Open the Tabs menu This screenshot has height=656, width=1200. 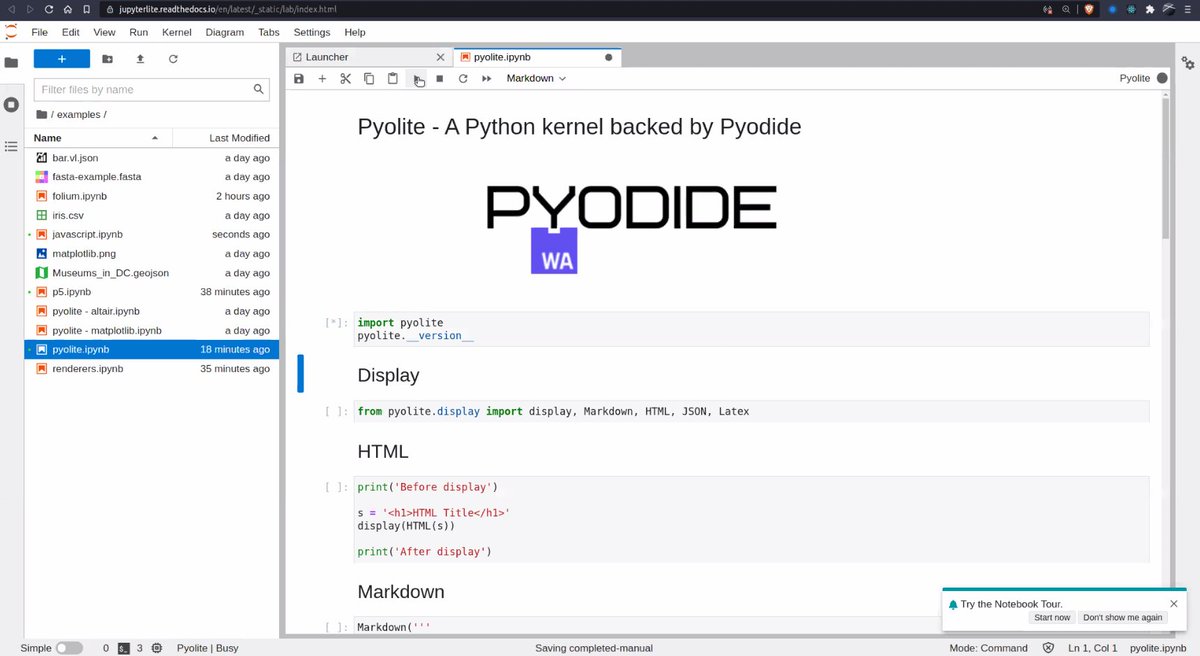(269, 32)
